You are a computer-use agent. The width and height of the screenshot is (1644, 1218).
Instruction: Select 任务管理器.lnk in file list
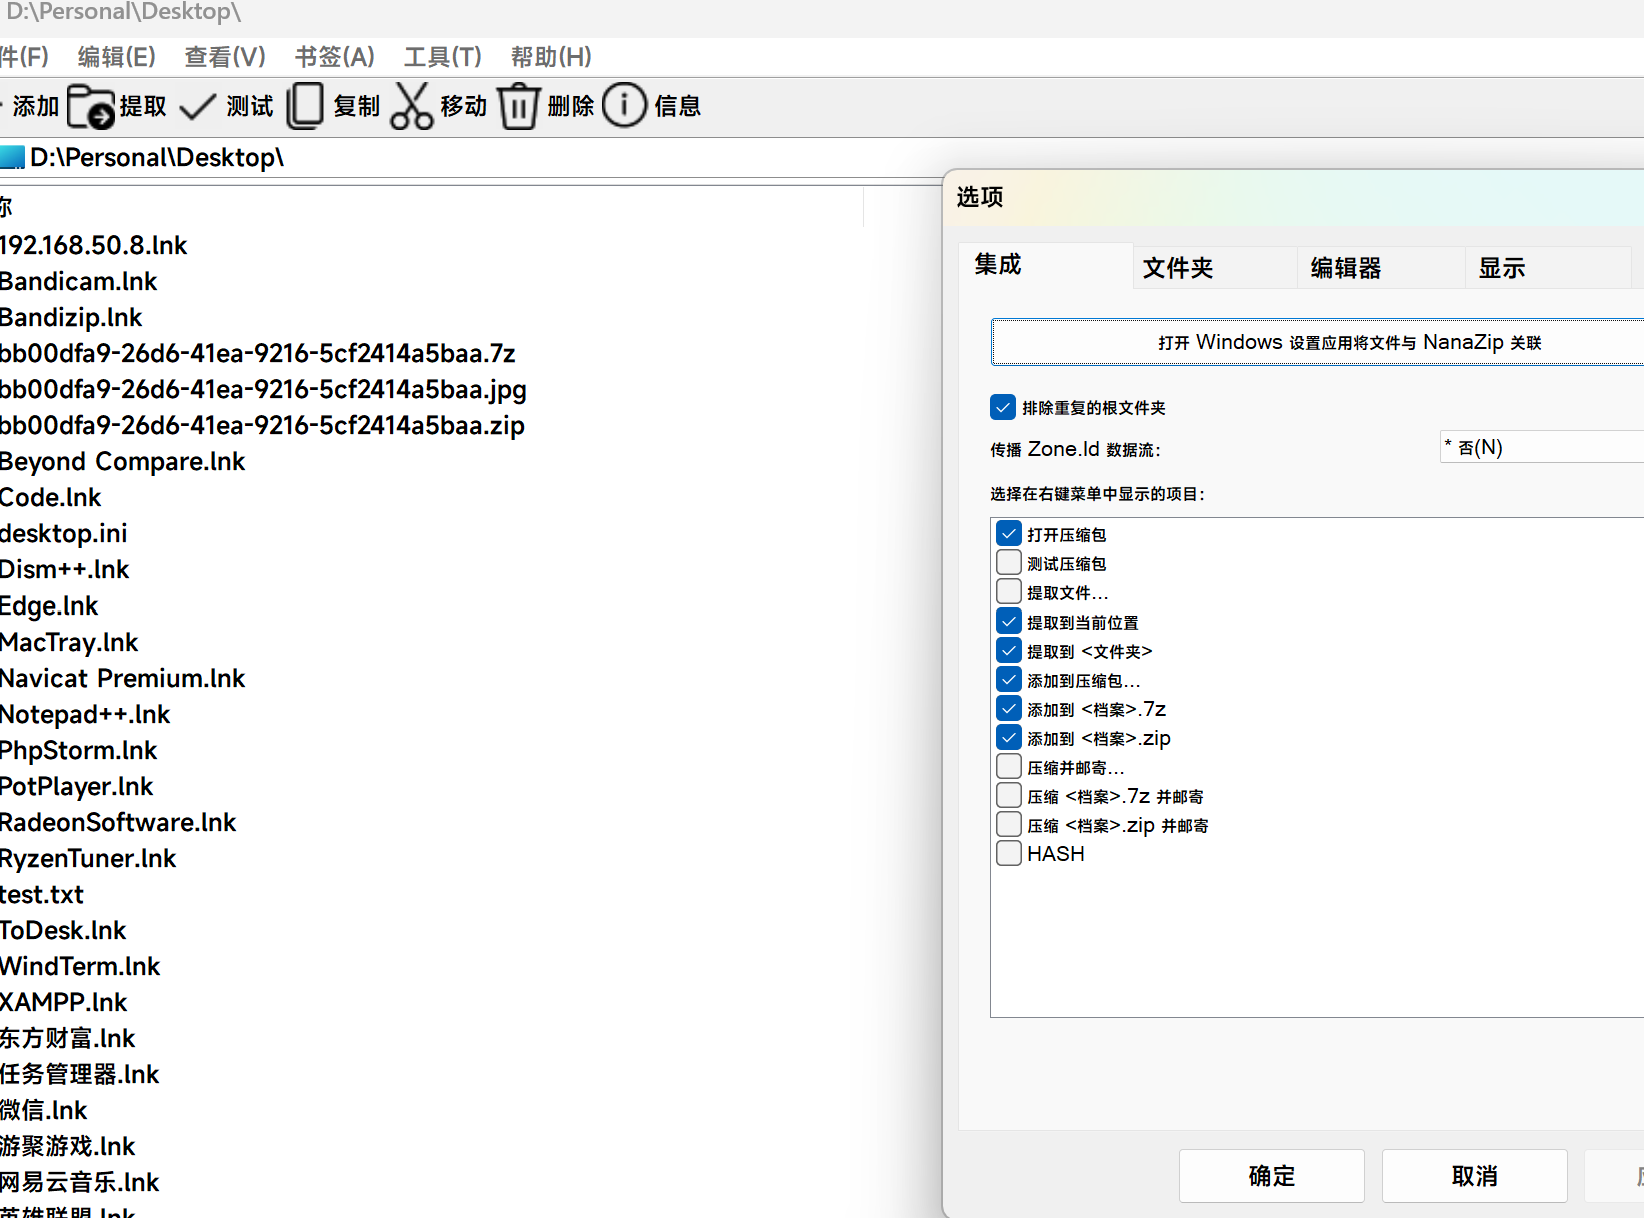(x=80, y=1074)
